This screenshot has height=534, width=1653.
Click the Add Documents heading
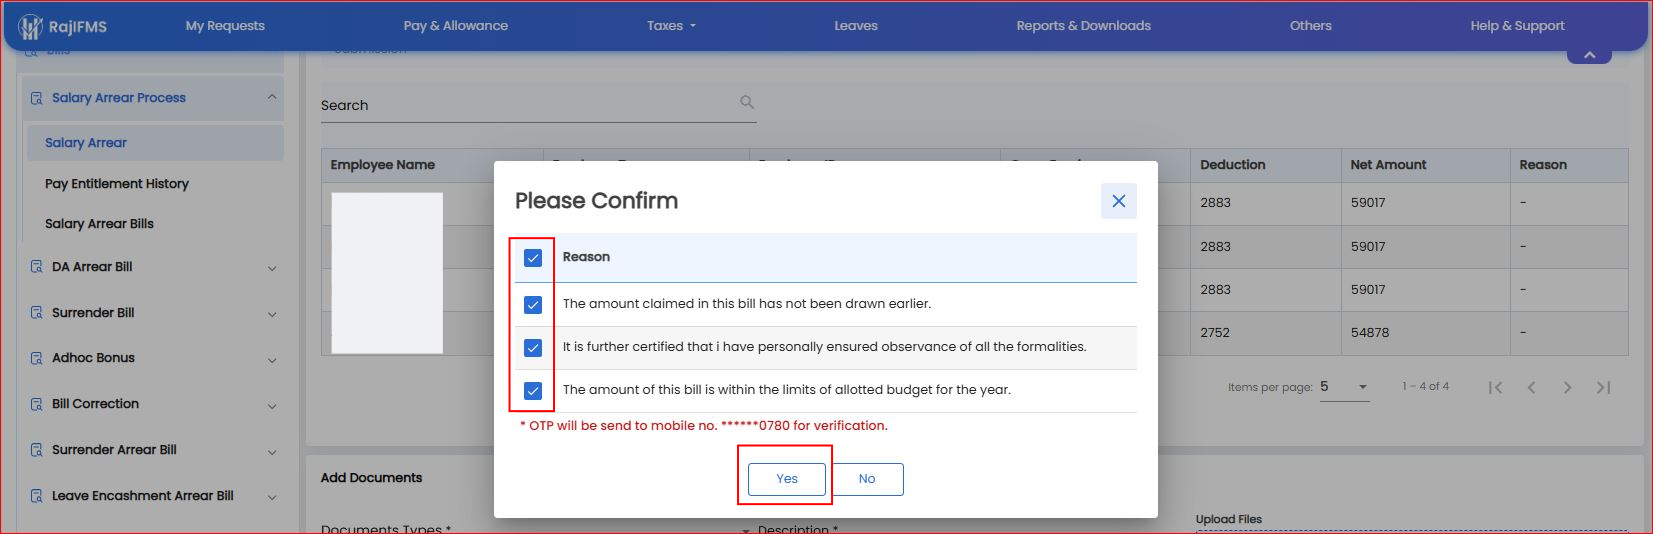pos(371,478)
